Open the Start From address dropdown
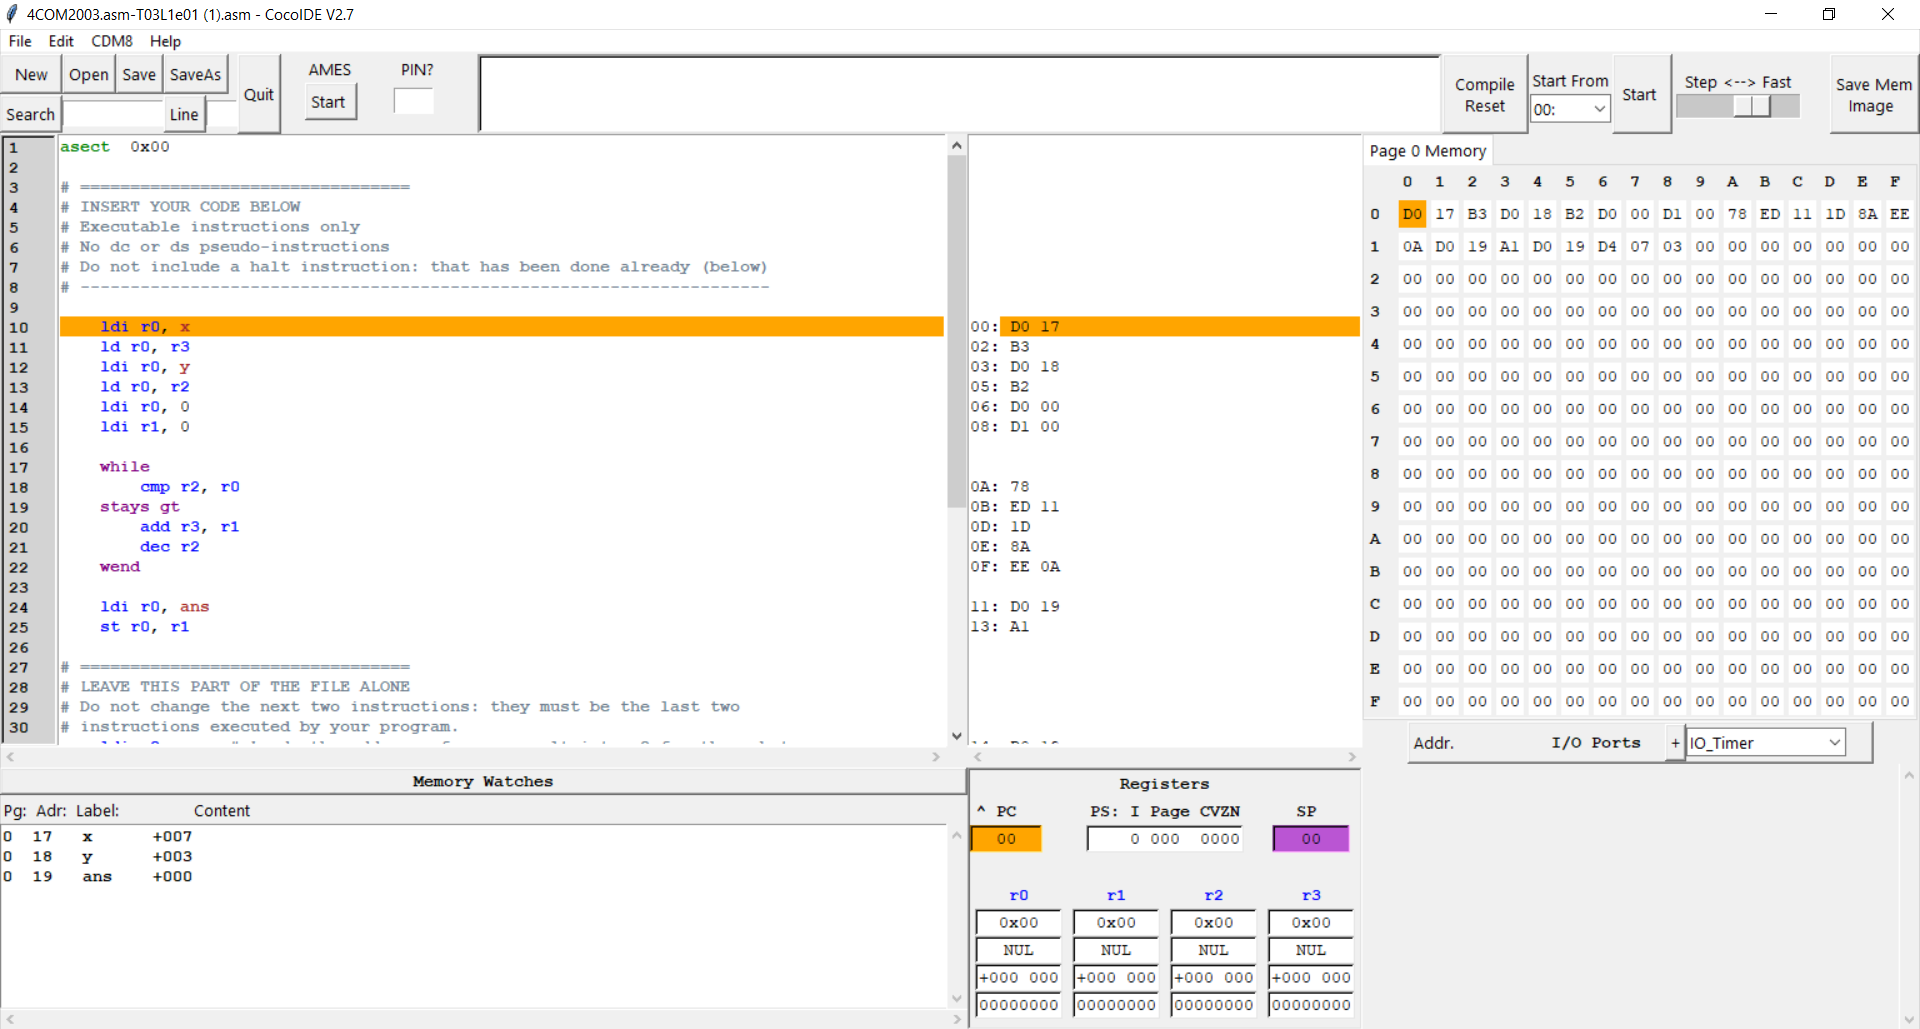1920x1029 pixels. (1570, 110)
